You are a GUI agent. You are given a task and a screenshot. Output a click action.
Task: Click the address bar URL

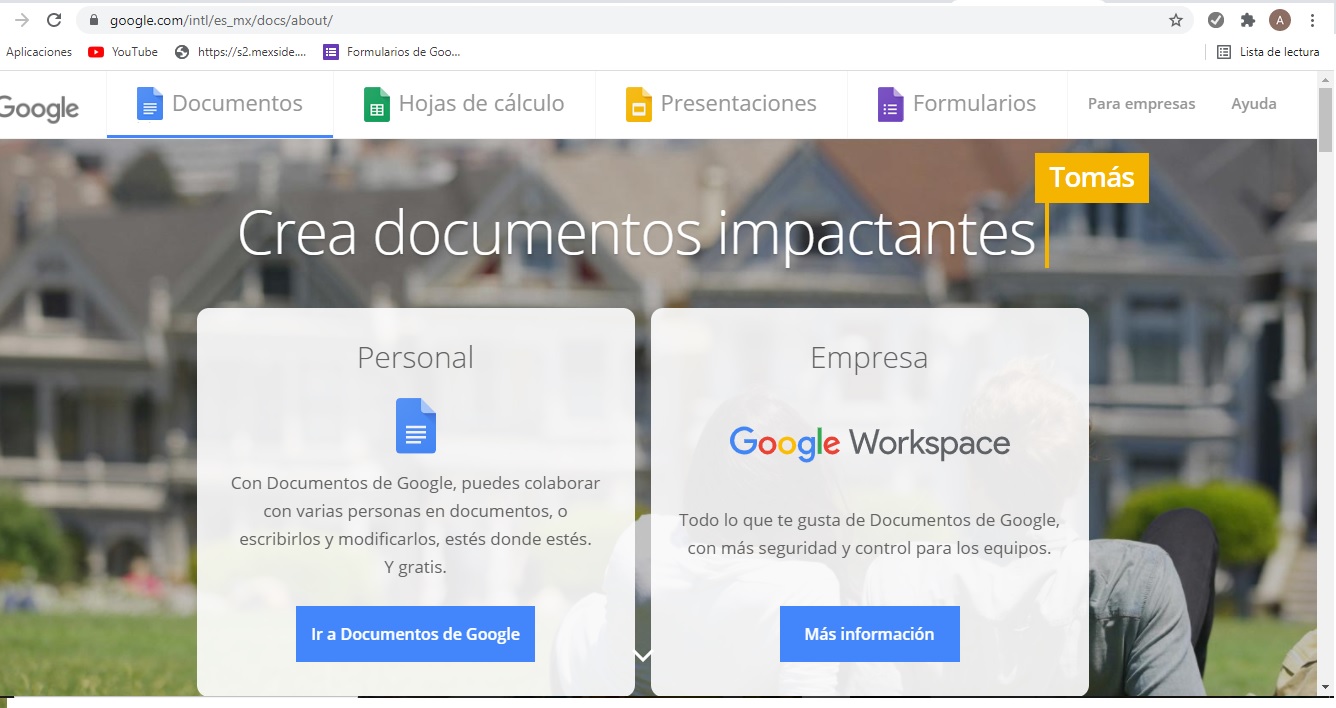click(221, 20)
